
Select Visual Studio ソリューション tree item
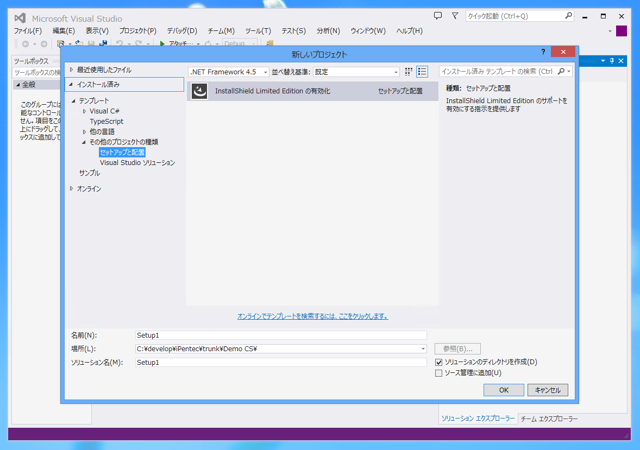tap(138, 163)
